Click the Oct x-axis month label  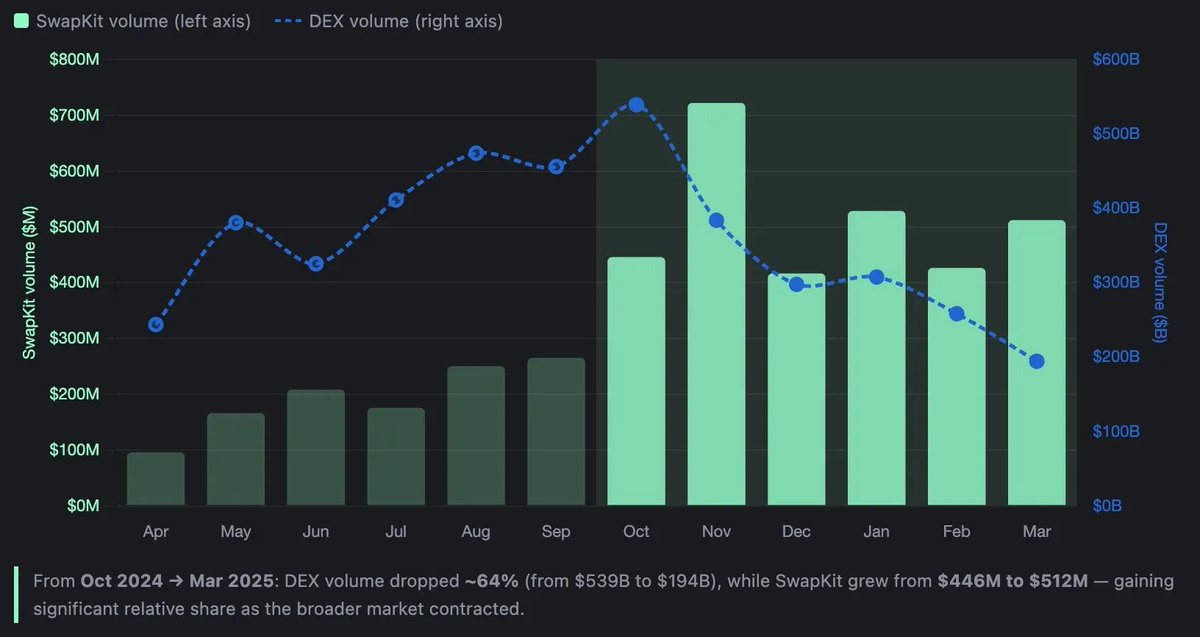(636, 533)
